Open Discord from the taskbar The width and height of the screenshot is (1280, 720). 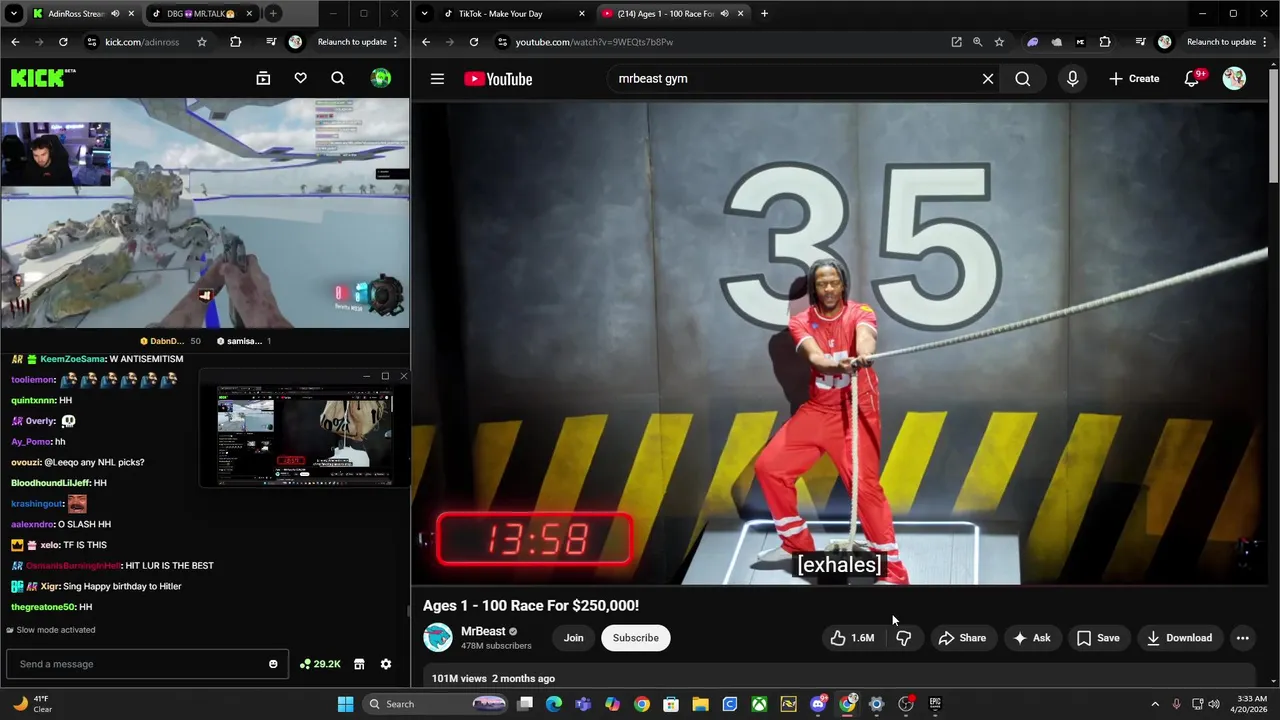[818, 704]
